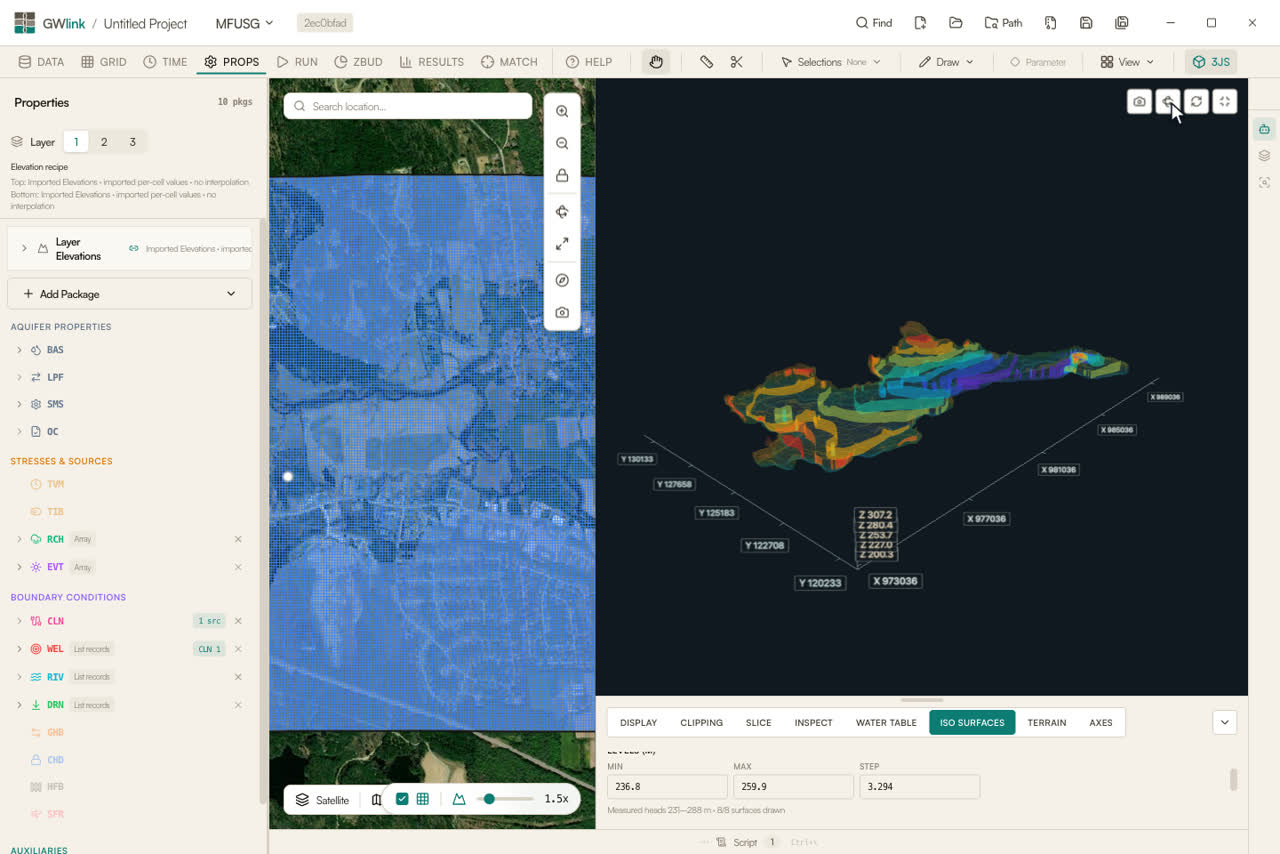The image size is (1280, 854).
Task: Select layer 3
Action: coord(132,142)
